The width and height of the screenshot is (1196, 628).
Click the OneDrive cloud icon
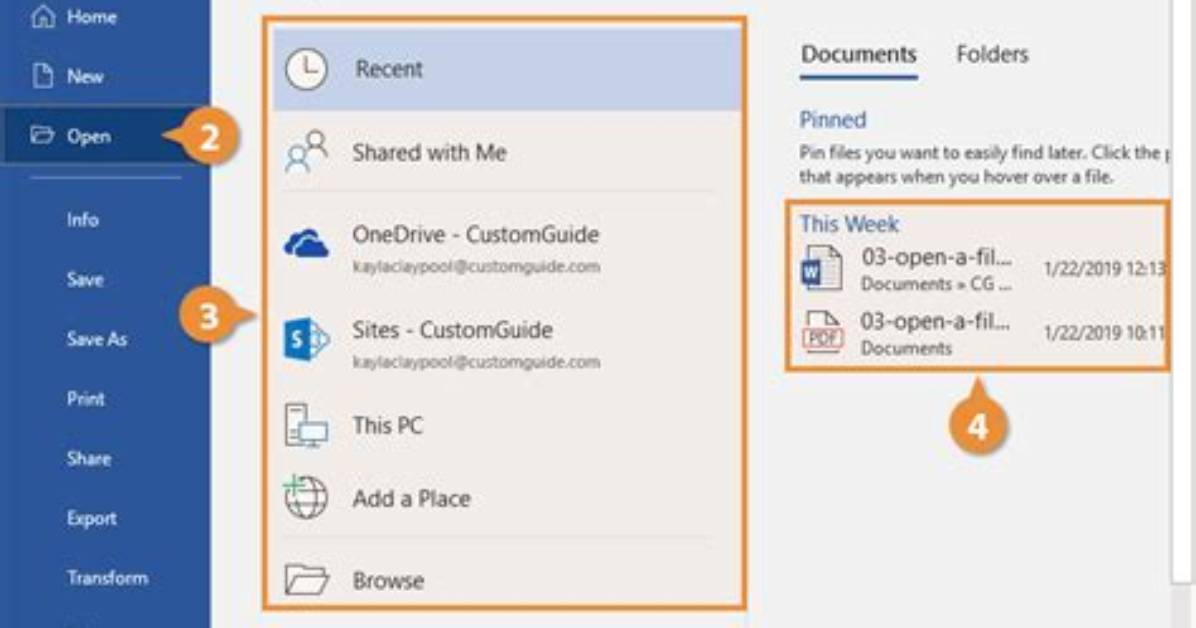point(307,244)
